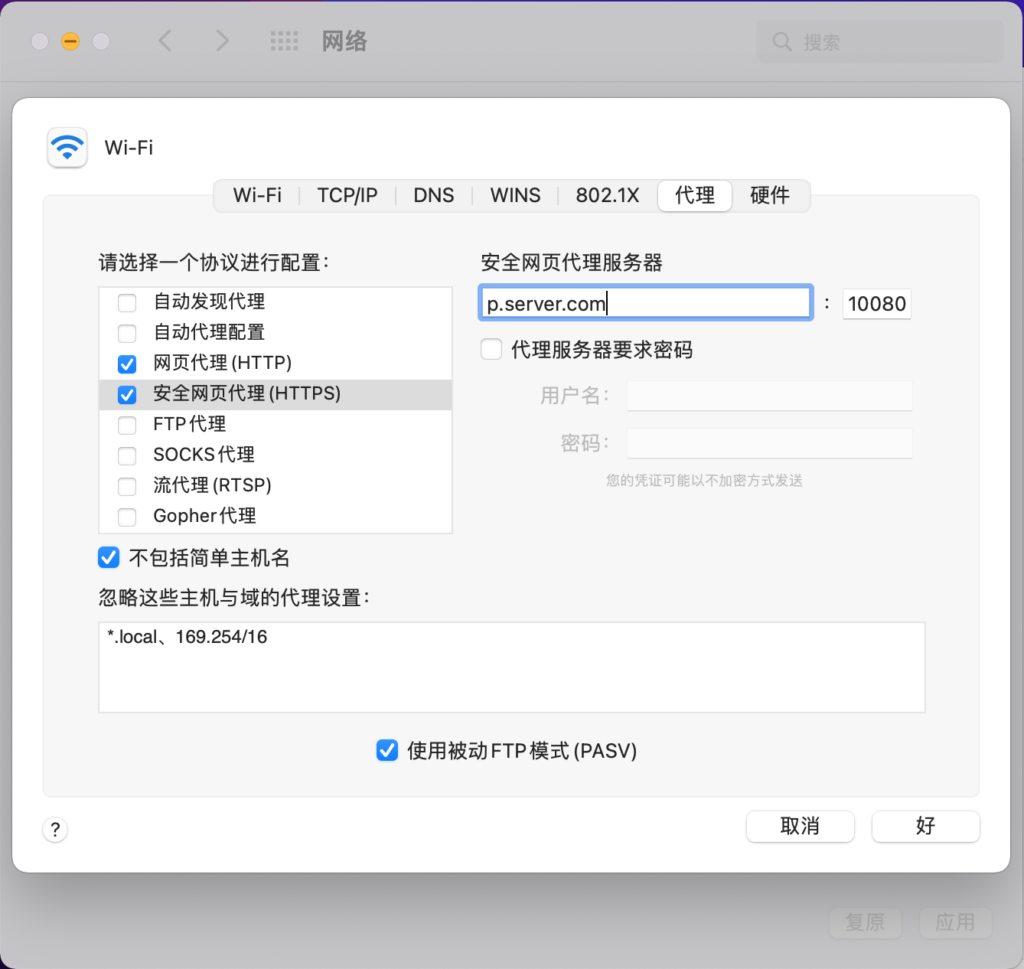Click the bypass hosts text area
This screenshot has width=1024, height=969.
tap(511, 667)
